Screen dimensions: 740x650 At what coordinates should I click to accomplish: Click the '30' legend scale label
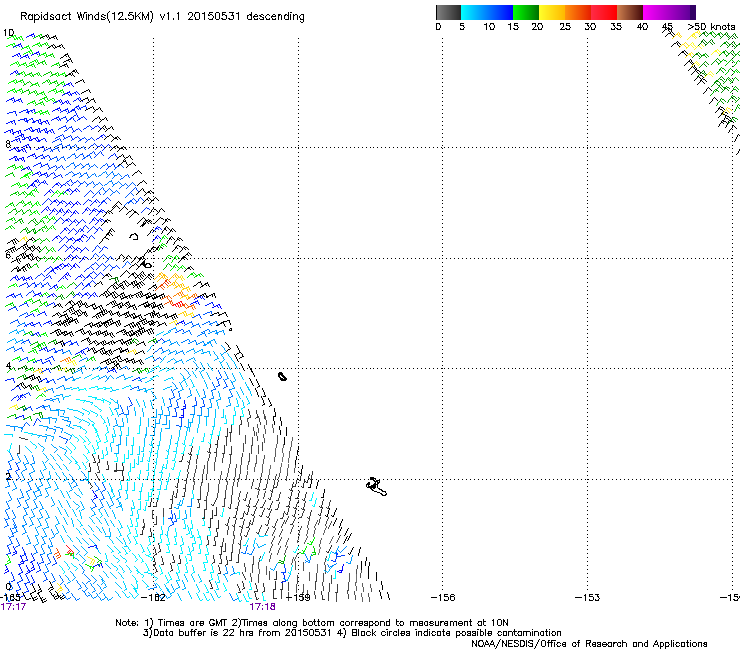click(x=590, y=27)
